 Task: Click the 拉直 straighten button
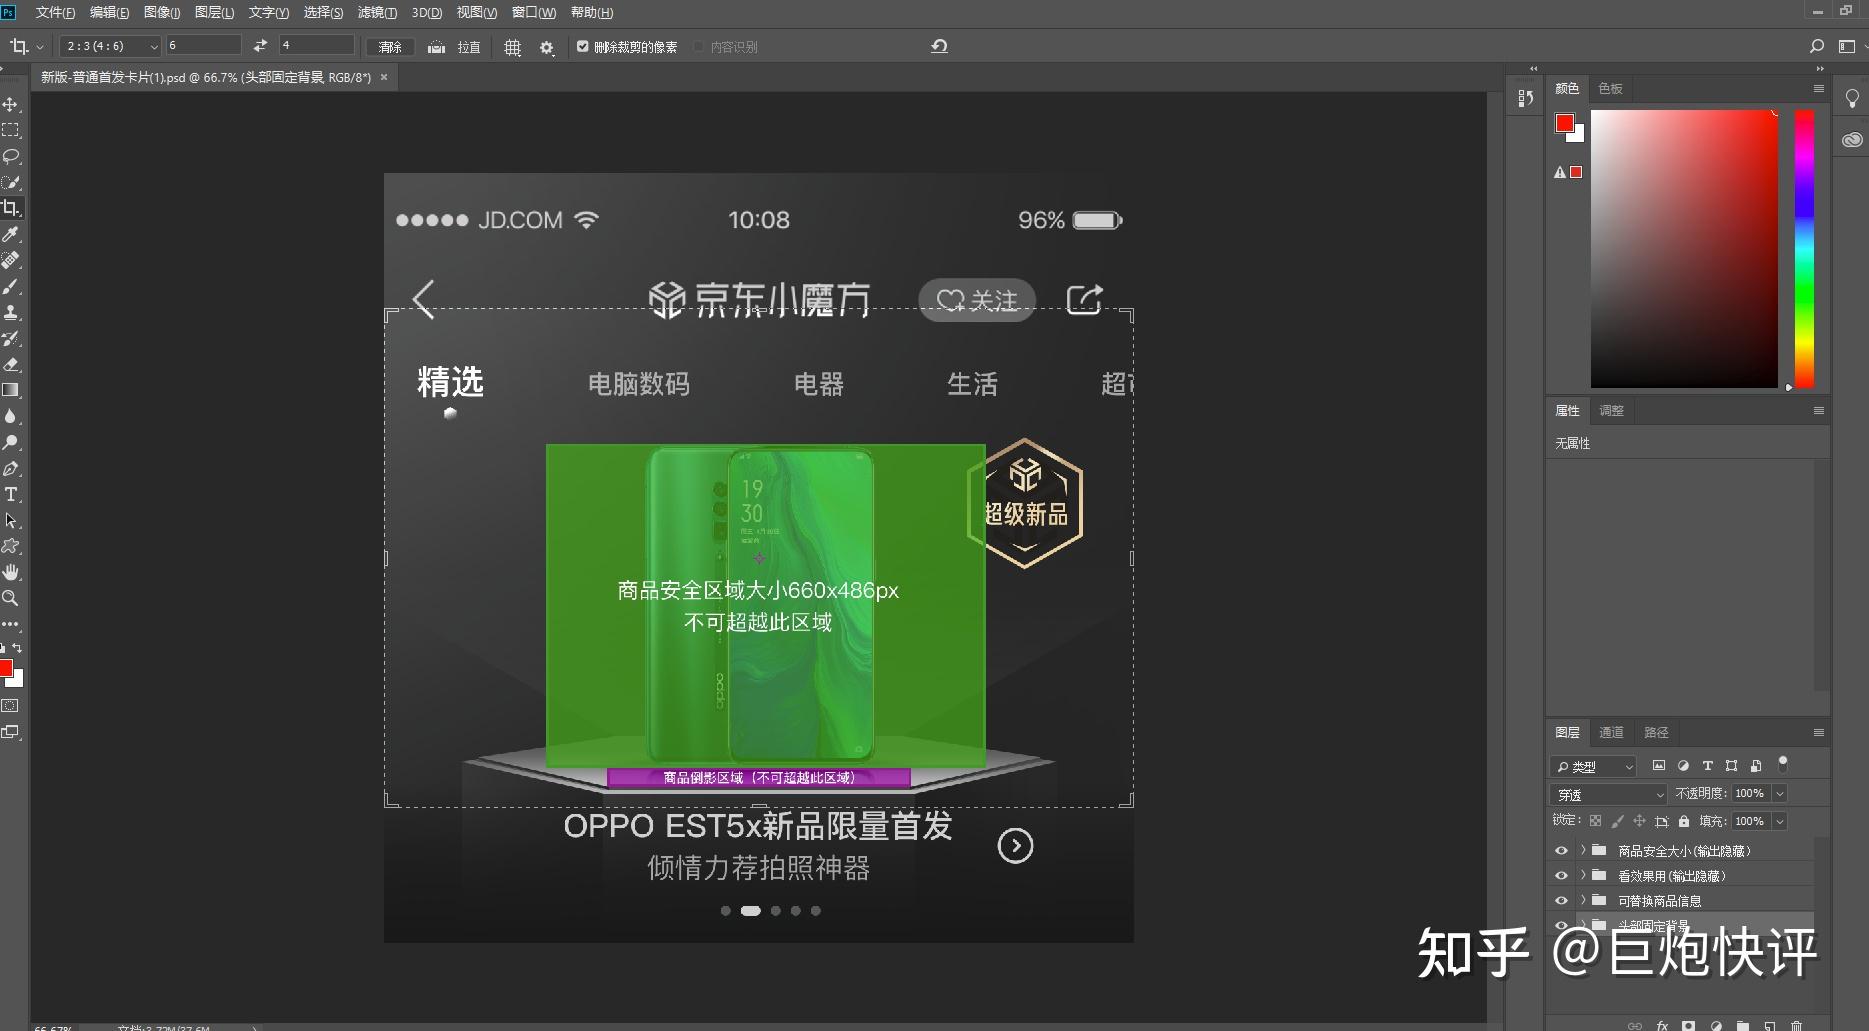click(x=455, y=47)
